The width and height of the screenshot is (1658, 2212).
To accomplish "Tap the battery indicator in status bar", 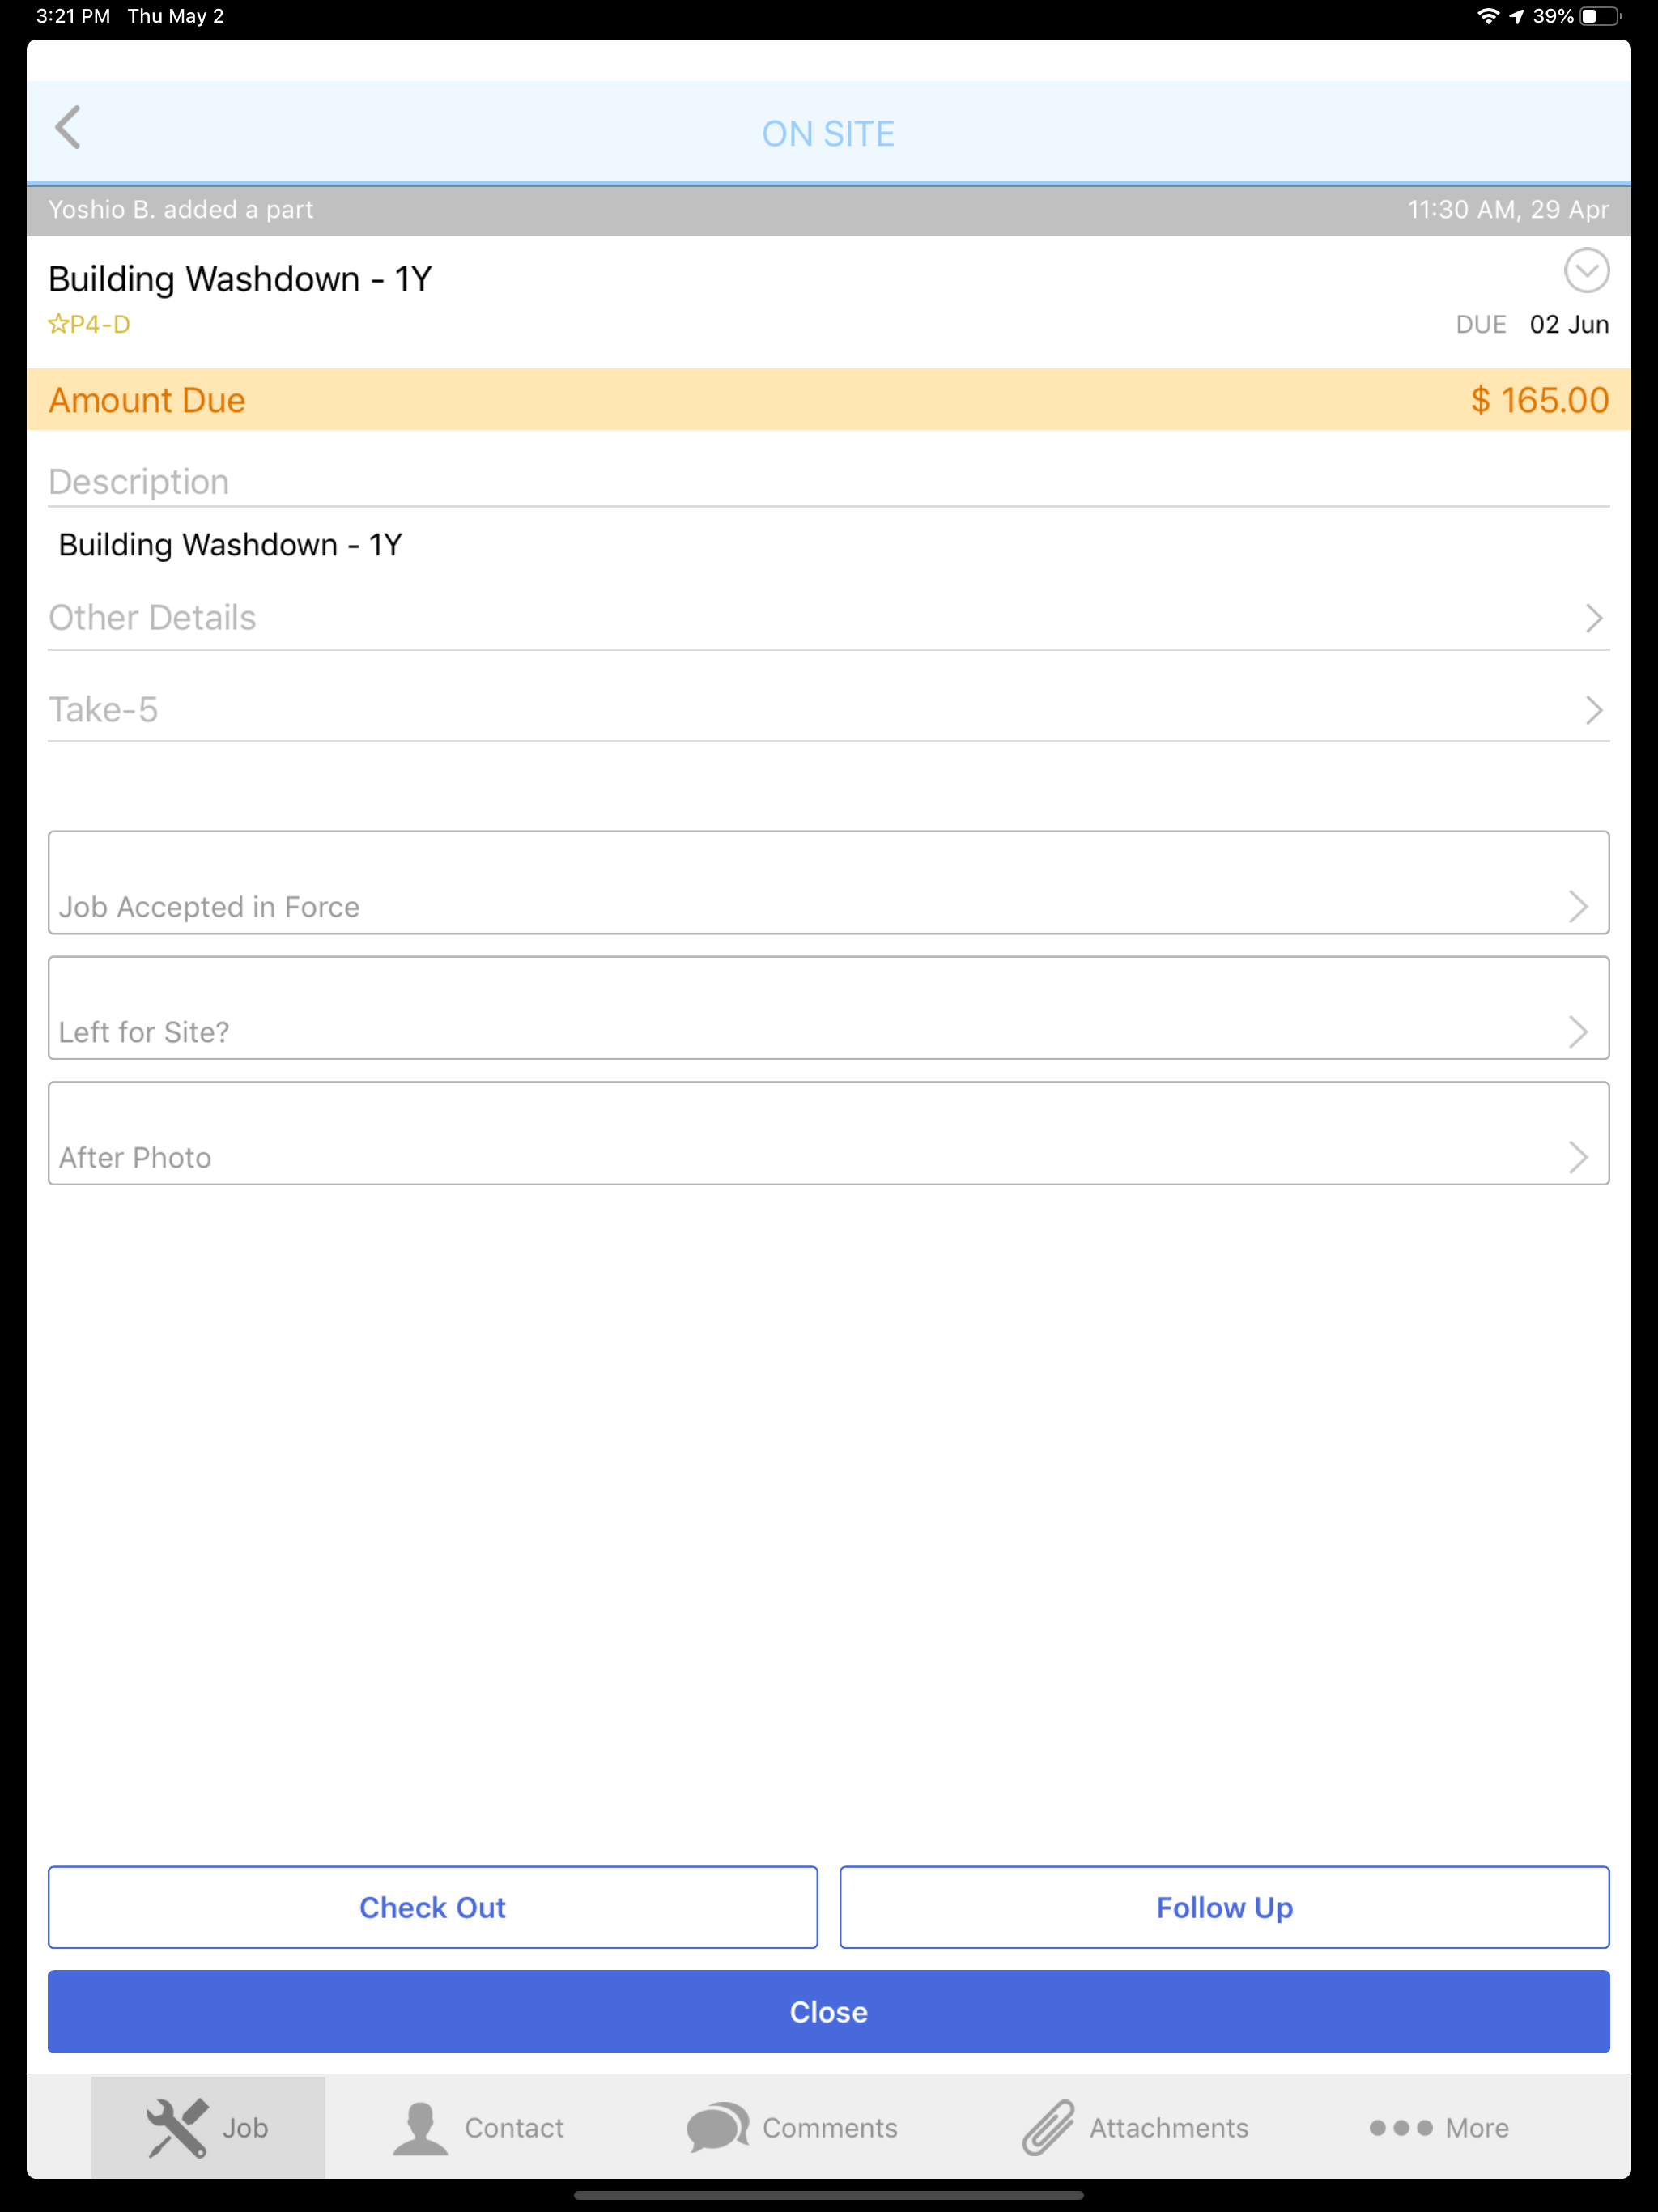I will [1601, 16].
